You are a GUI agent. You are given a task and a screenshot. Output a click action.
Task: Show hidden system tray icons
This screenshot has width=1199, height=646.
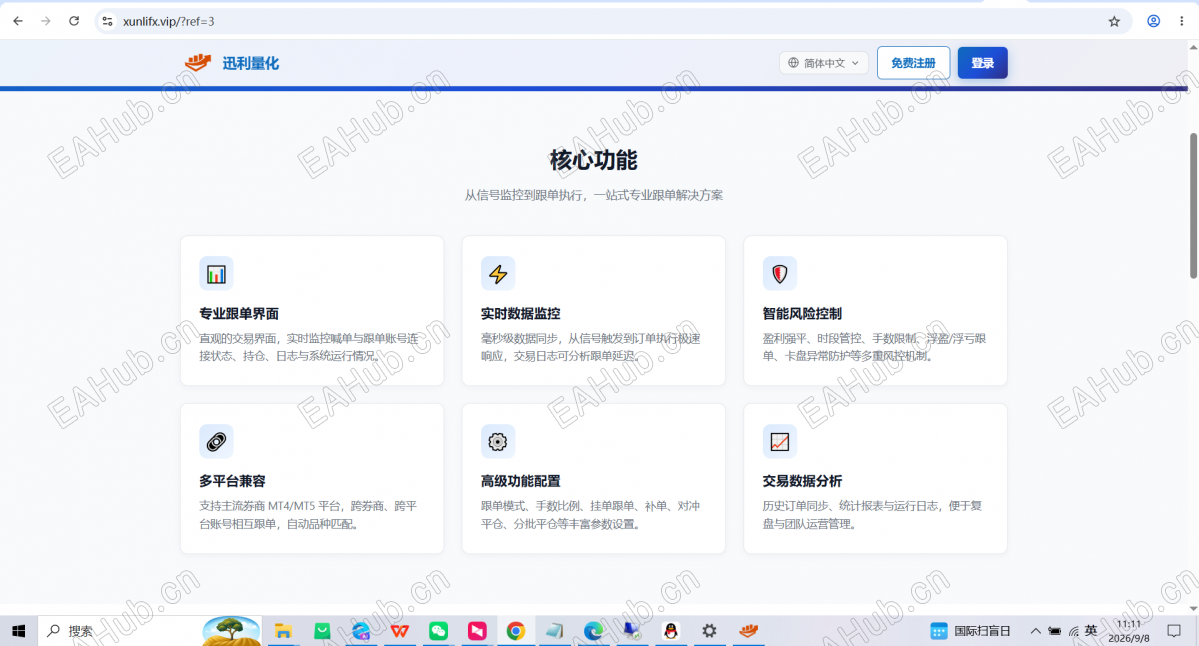pos(1035,631)
